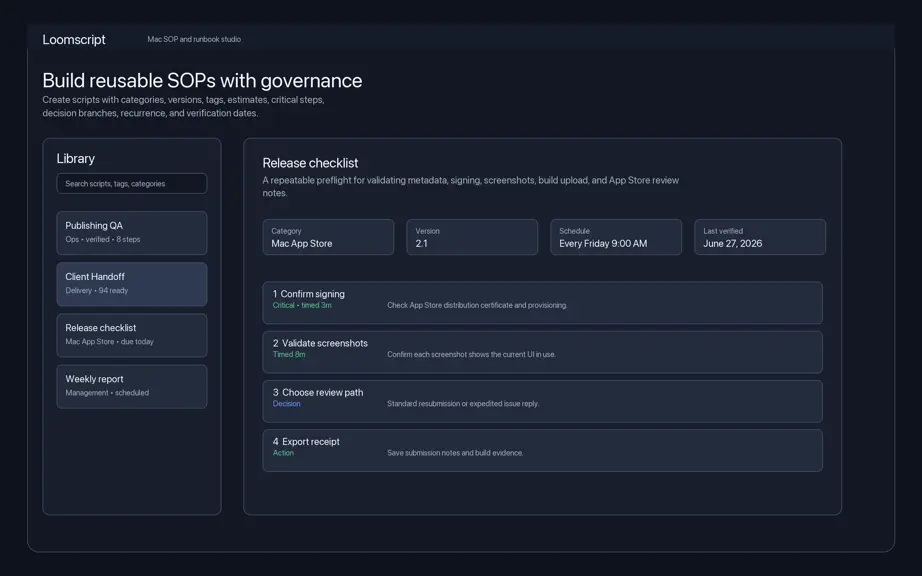Click 'Standard resubmission or expedited issue reply.'
This screenshot has height=576, width=922.
coord(463,404)
